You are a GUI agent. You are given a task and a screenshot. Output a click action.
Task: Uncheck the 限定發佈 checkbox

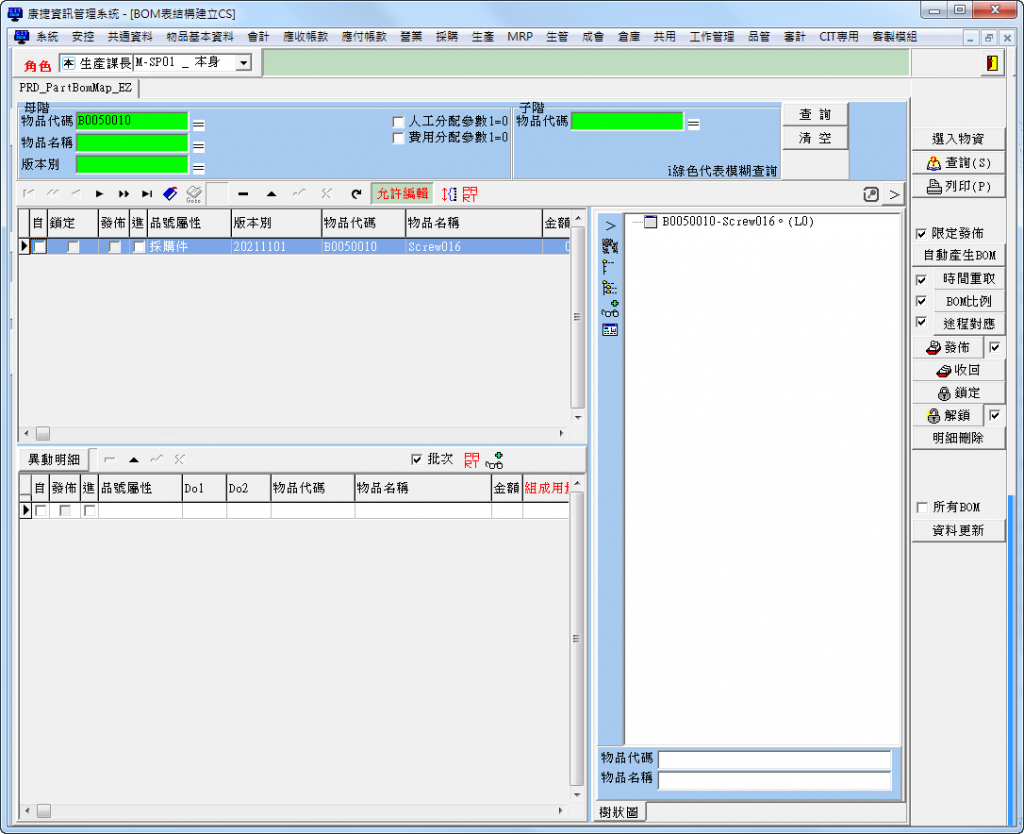[x=921, y=233]
